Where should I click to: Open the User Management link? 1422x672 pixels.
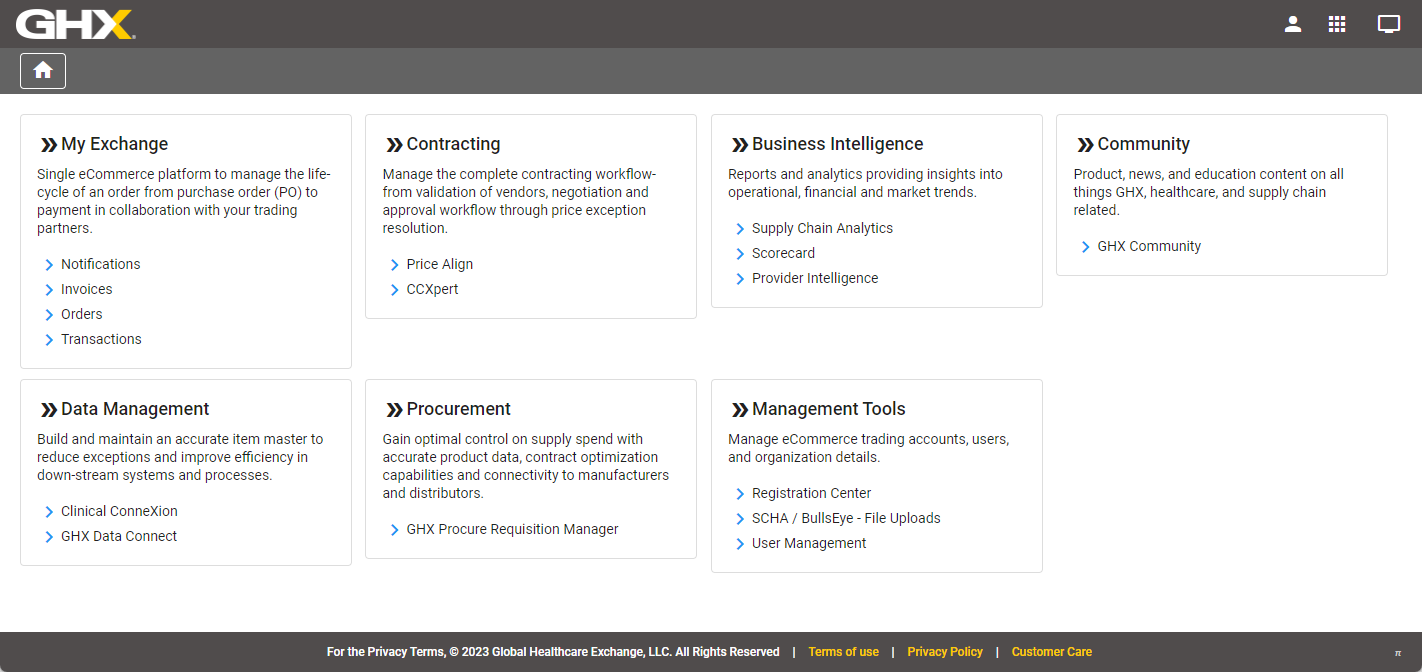pyautogui.click(x=809, y=543)
